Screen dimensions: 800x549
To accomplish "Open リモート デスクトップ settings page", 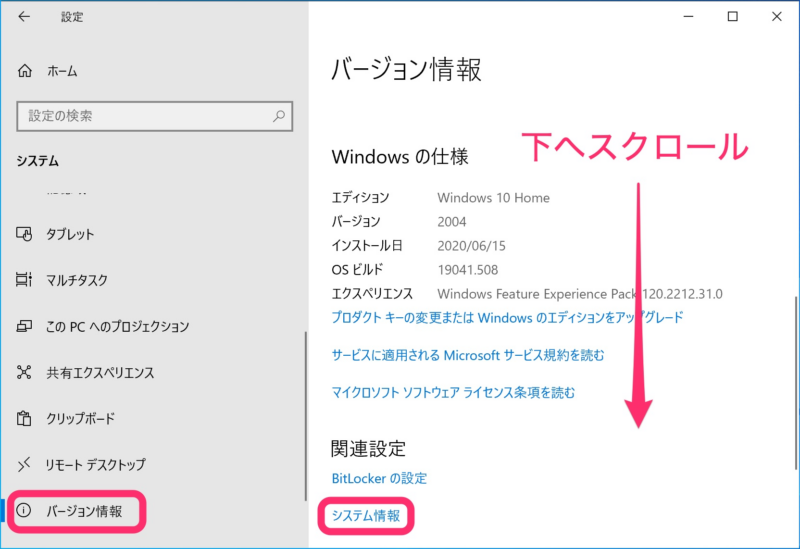I will tap(95, 465).
